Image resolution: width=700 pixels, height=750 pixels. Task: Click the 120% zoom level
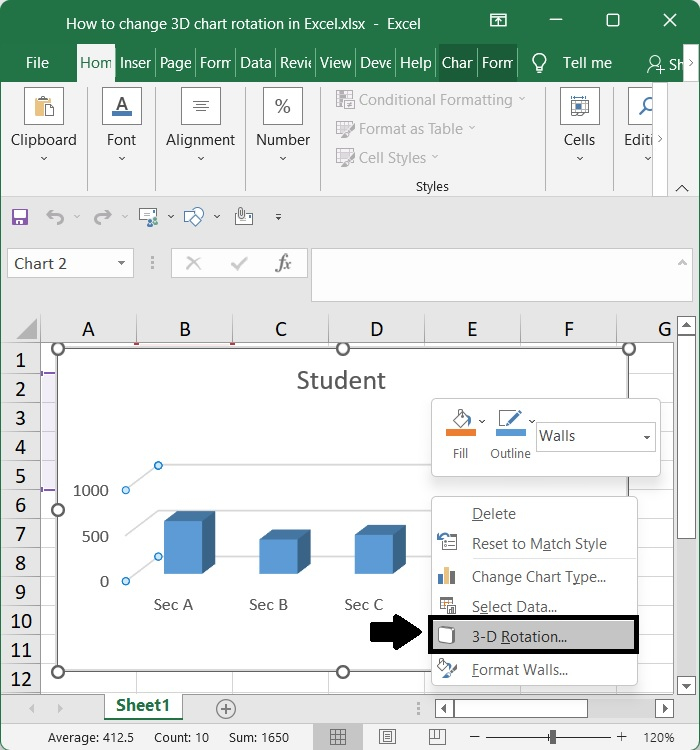(x=658, y=737)
